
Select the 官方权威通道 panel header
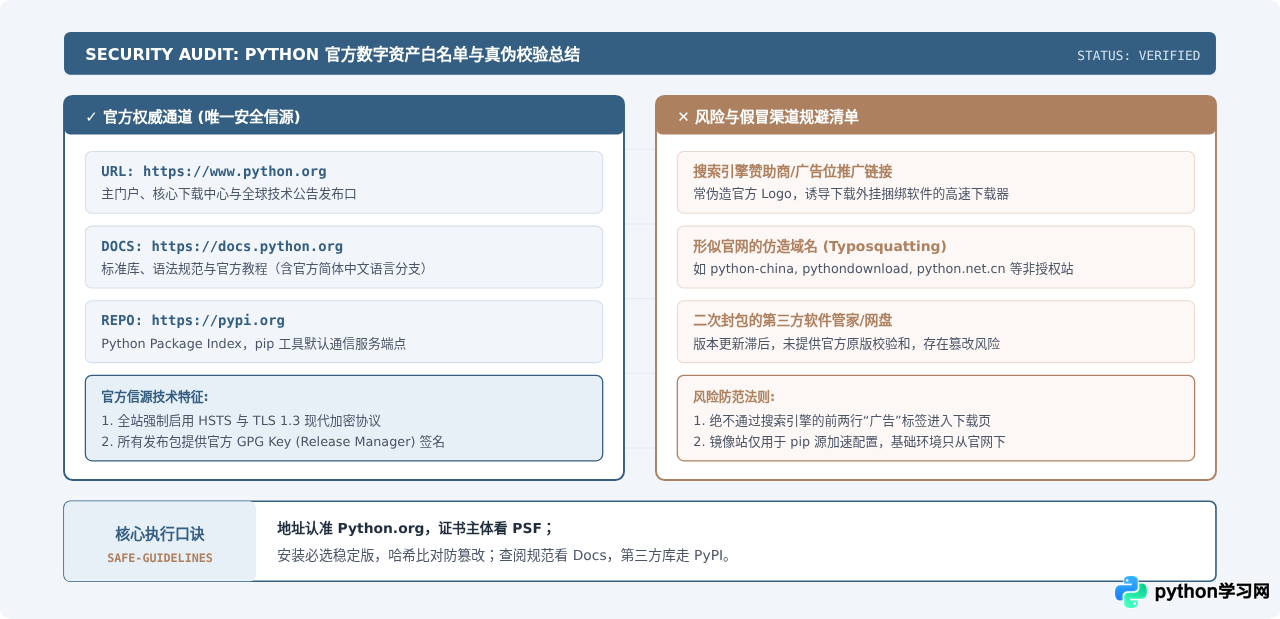click(x=344, y=116)
